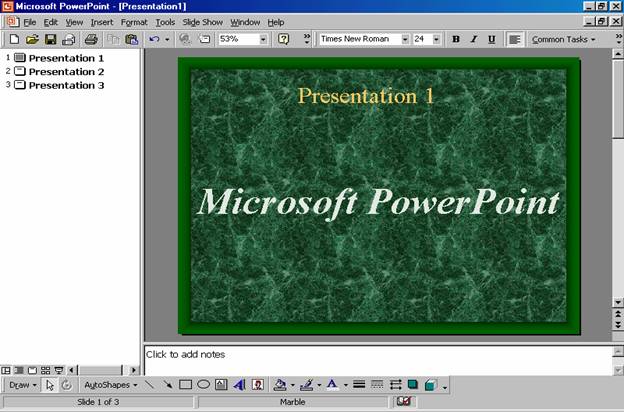Apply Shadow from drawing toolbar

pyautogui.click(x=413, y=385)
